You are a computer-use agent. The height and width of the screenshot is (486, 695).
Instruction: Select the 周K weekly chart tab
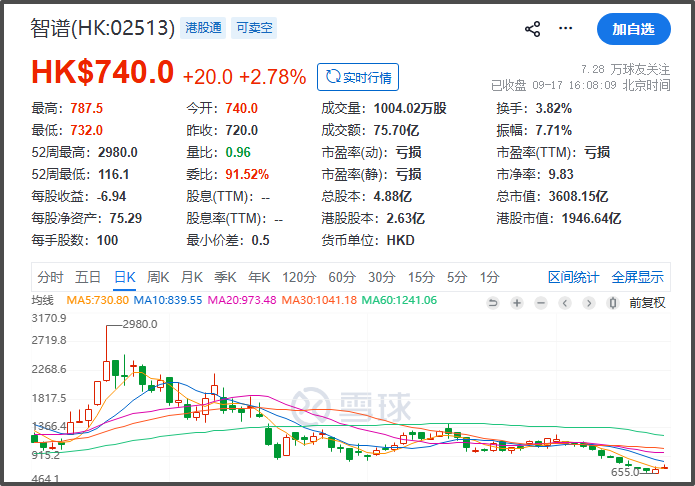click(x=158, y=278)
